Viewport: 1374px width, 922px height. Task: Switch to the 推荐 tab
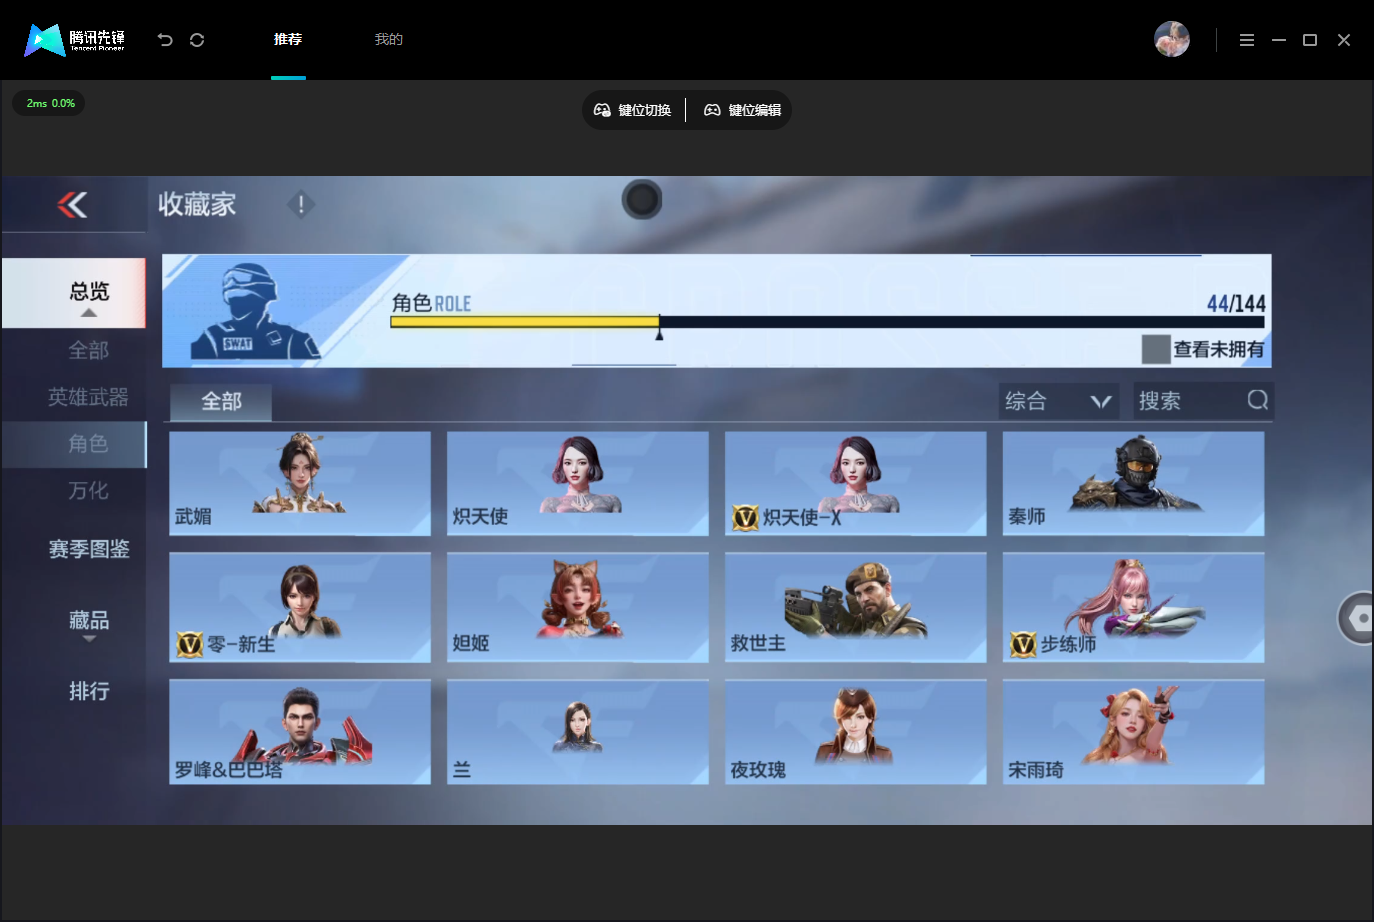288,40
